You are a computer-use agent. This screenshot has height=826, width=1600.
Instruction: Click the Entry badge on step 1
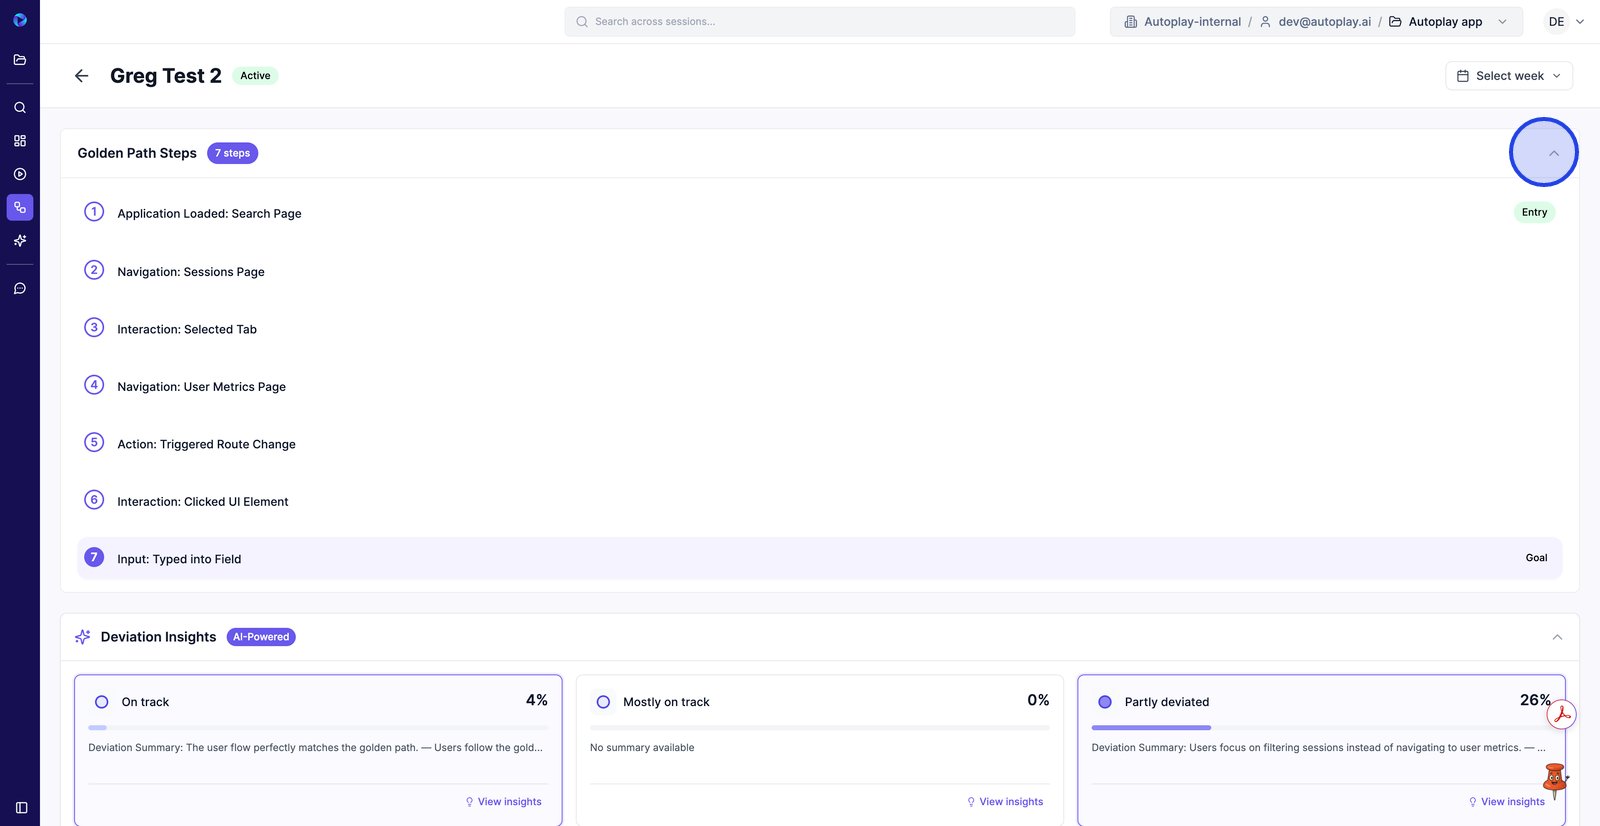point(1534,212)
